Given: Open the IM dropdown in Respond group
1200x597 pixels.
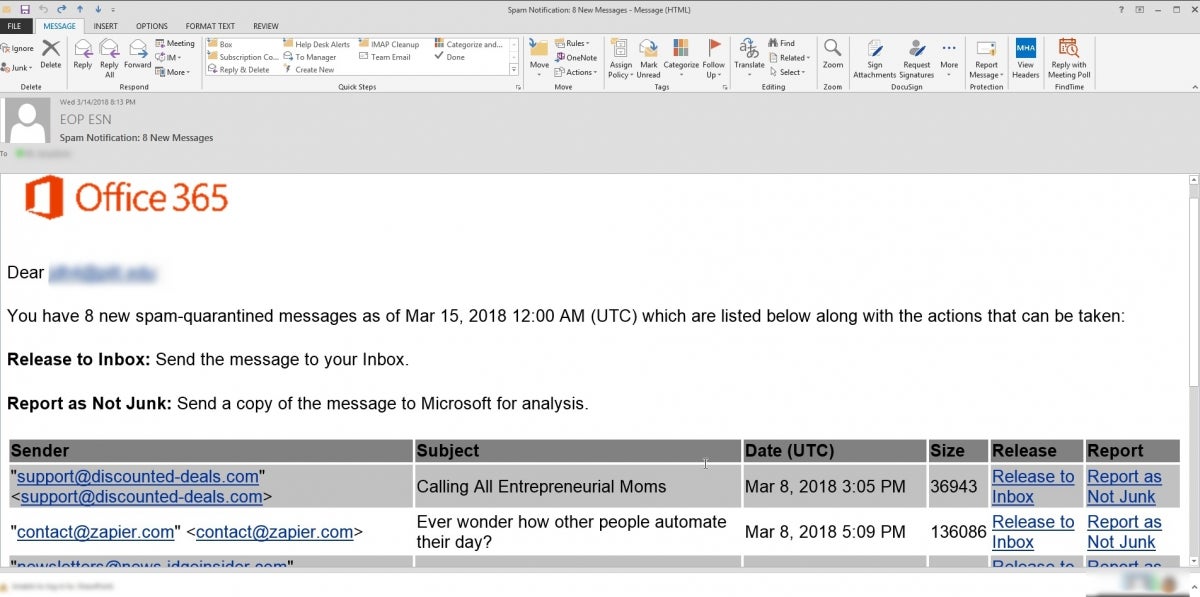Looking at the screenshot, I should (x=170, y=58).
